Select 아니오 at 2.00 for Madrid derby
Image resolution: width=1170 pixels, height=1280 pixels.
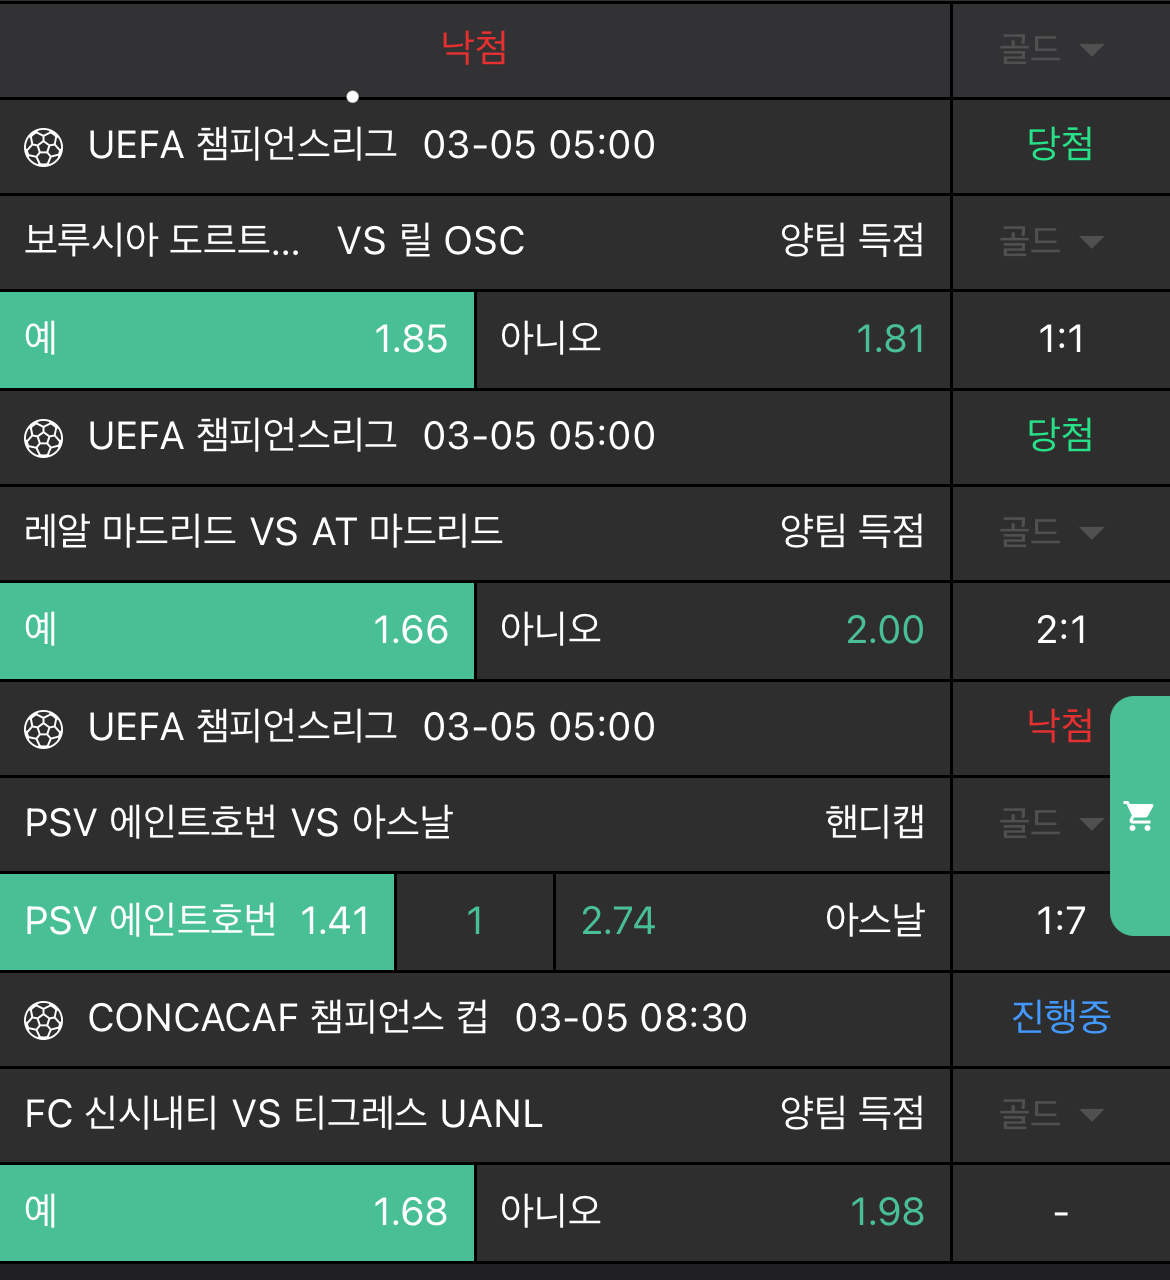(712, 630)
